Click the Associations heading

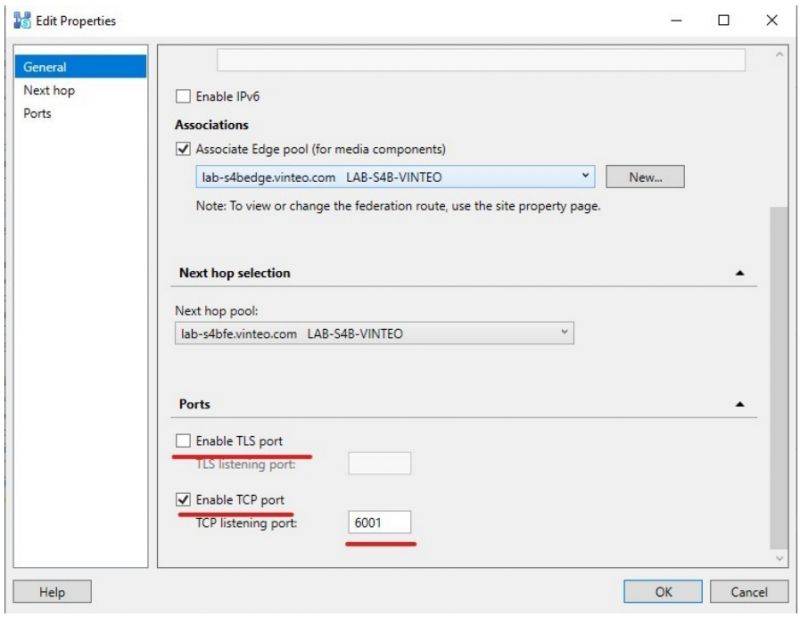tap(212, 125)
